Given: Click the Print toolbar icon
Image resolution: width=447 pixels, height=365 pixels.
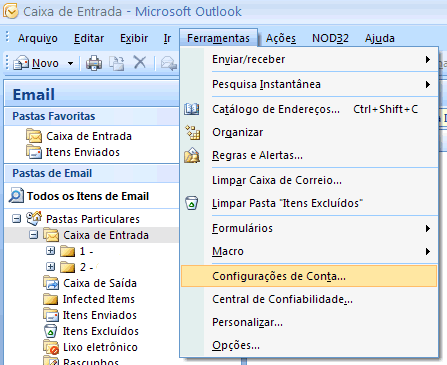Looking at the screenshot, I should pyautogui.click(x=94, y=63).
